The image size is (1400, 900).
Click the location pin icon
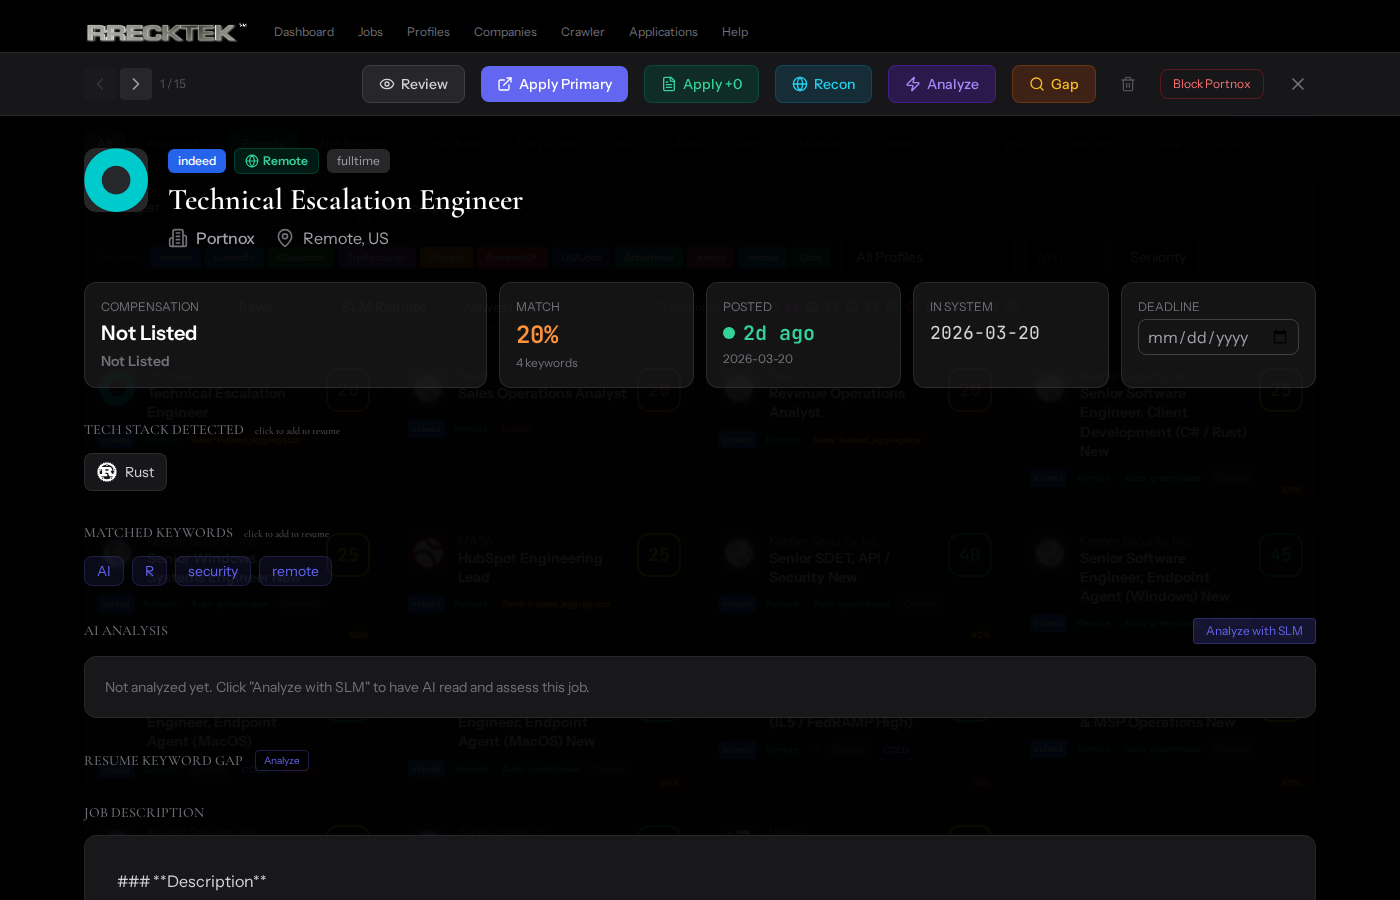tap(285, 238)
